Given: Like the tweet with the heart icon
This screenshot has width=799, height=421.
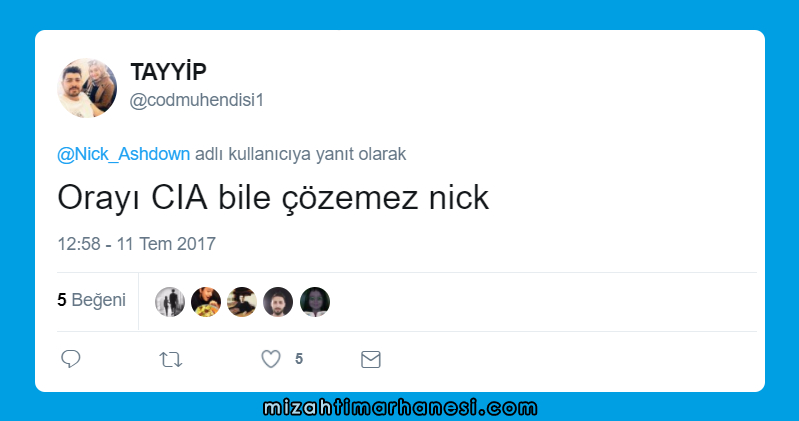Looking at the screenshot, I should tap(271, 359).
